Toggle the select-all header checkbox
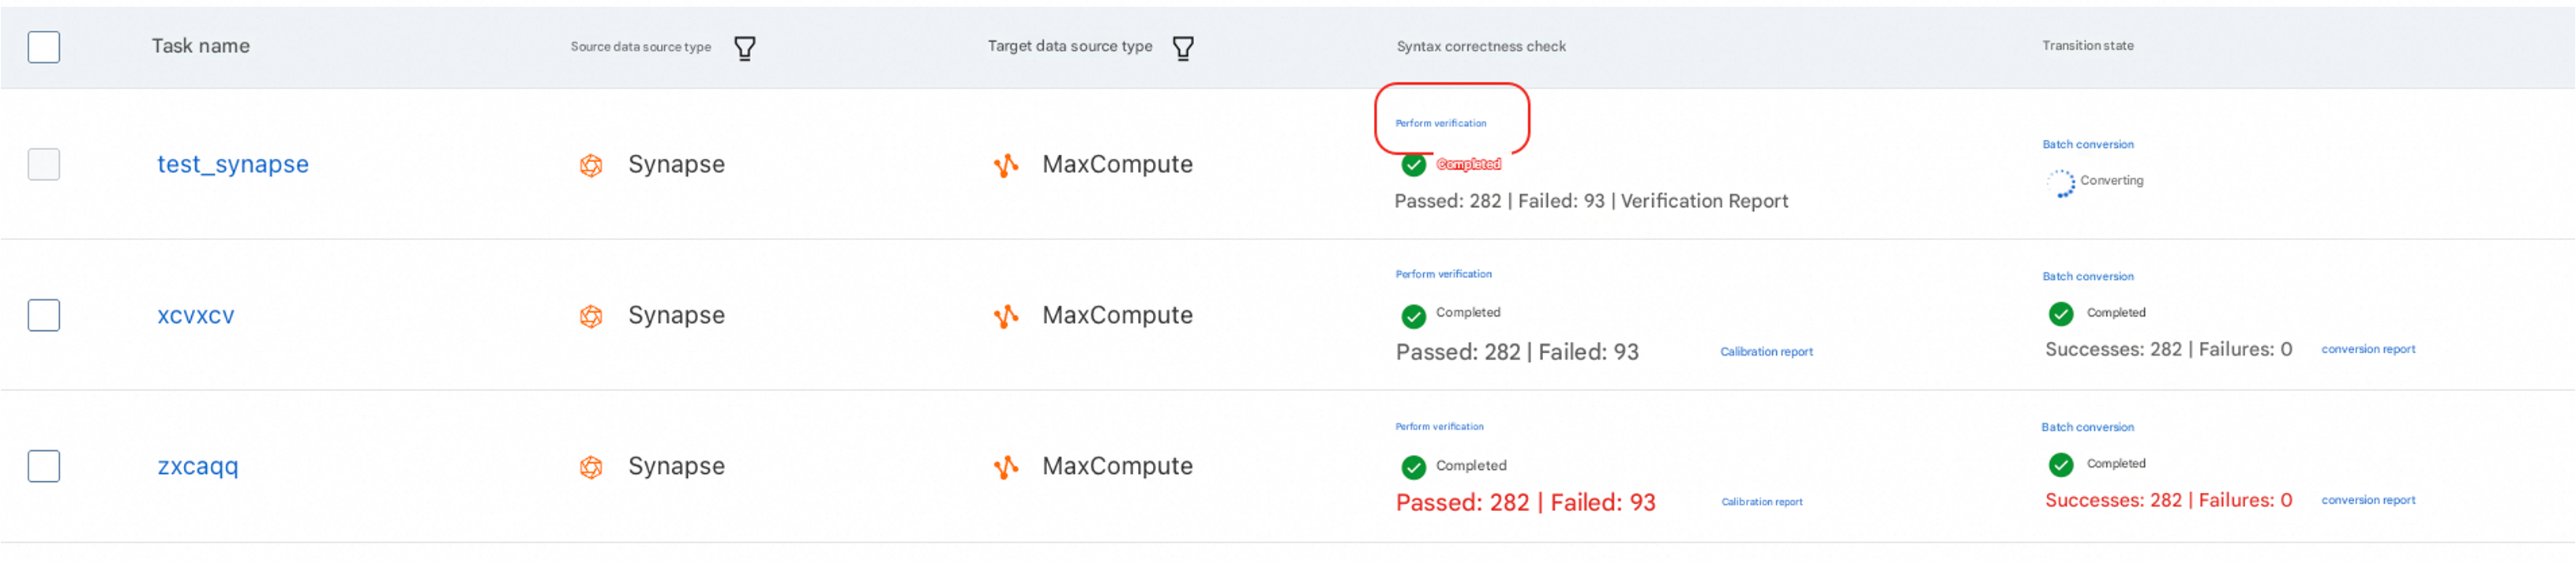The width and height of the screenshot is (2576, 564). [x=44, y=47]
